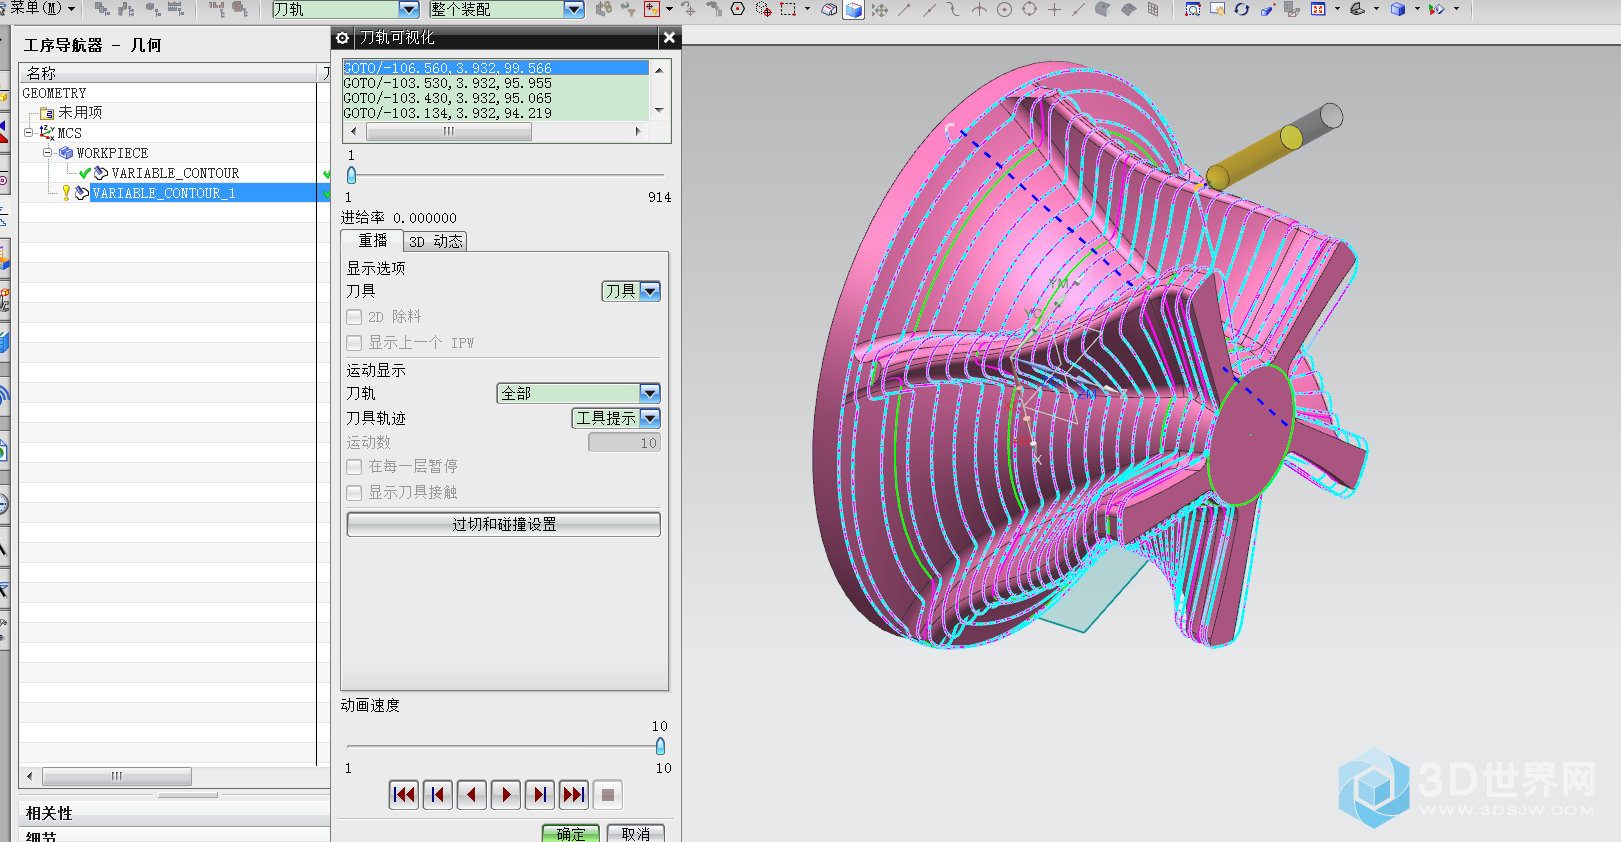1621x842 pixels.
Task: Rewind tool path to start
Action: click(404, 795)
